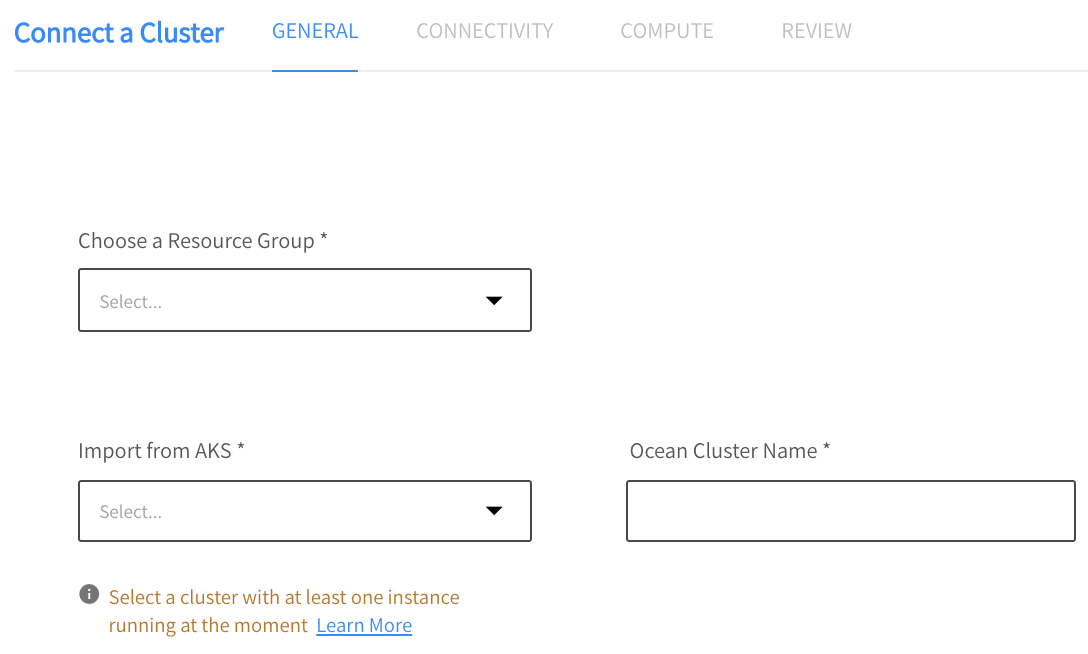This screenshot has height=654, width=1088.
Task: Follow the Learn More link
Action: pyautogui.click(x=364, y=626)
